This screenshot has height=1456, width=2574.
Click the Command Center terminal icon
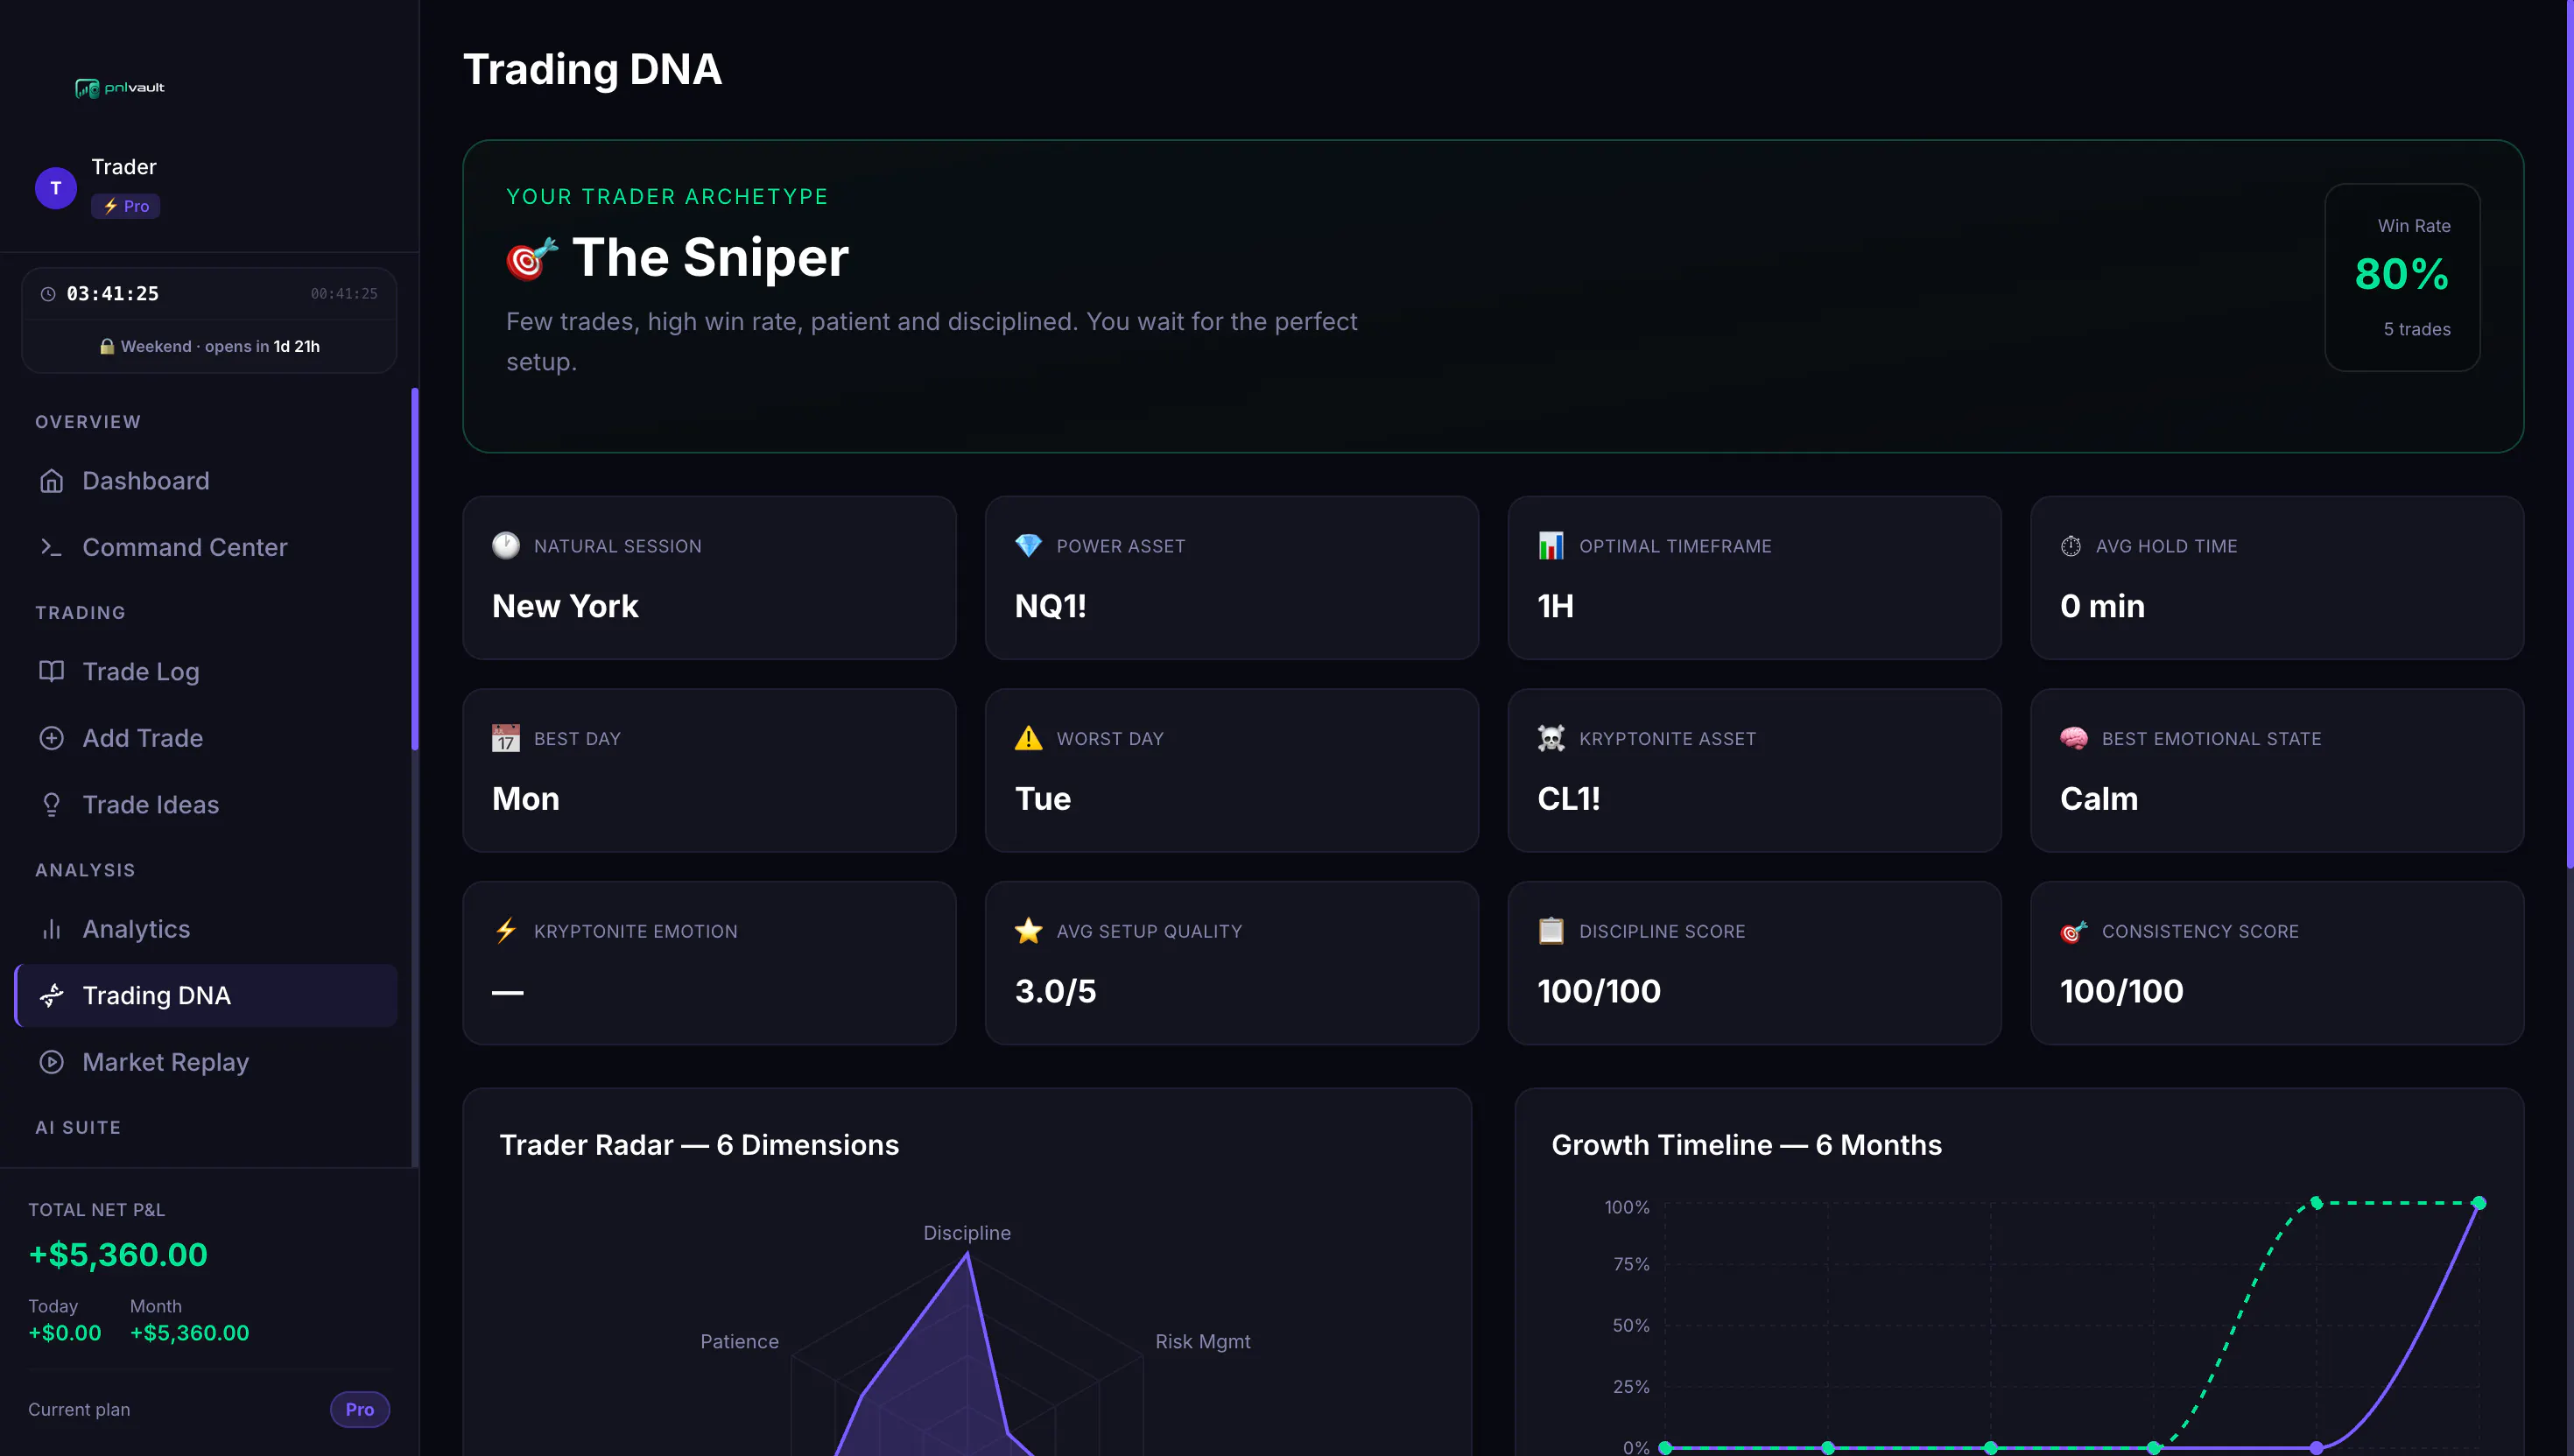tap(51, 547)
